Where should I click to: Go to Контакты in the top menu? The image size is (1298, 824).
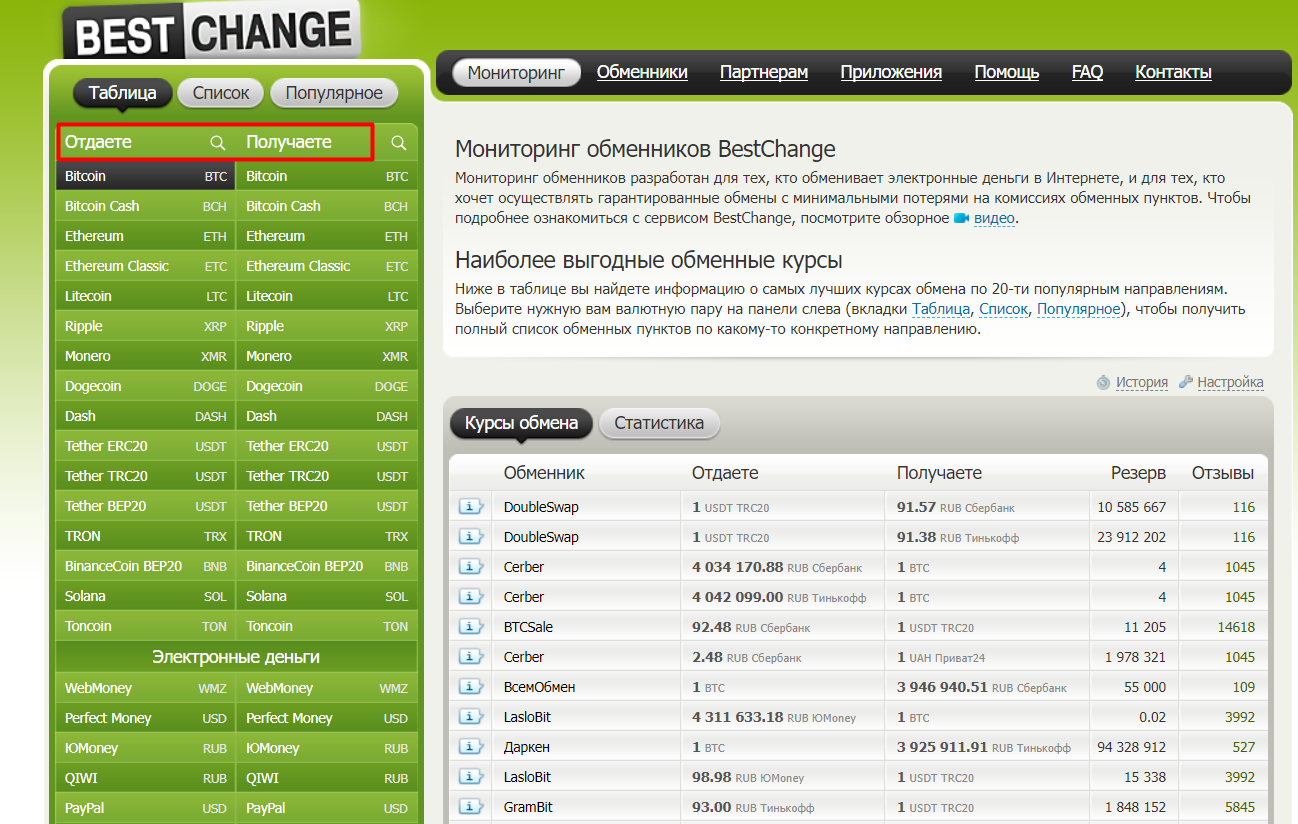pyautogui.click(x=1173, y=72)
